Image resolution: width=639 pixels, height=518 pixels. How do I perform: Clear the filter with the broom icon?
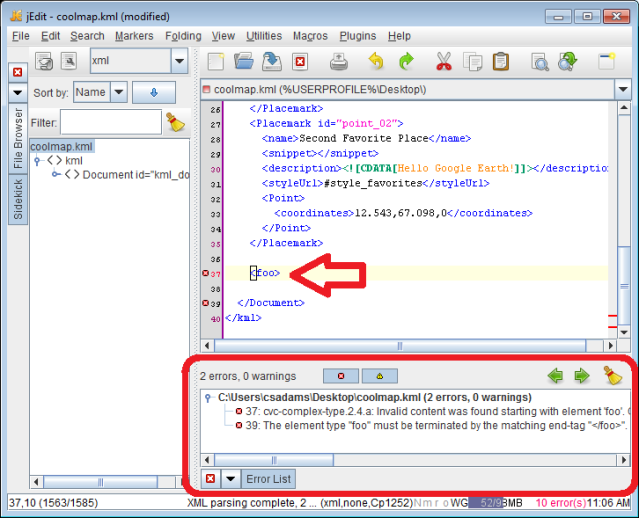(x=176, y=122)
